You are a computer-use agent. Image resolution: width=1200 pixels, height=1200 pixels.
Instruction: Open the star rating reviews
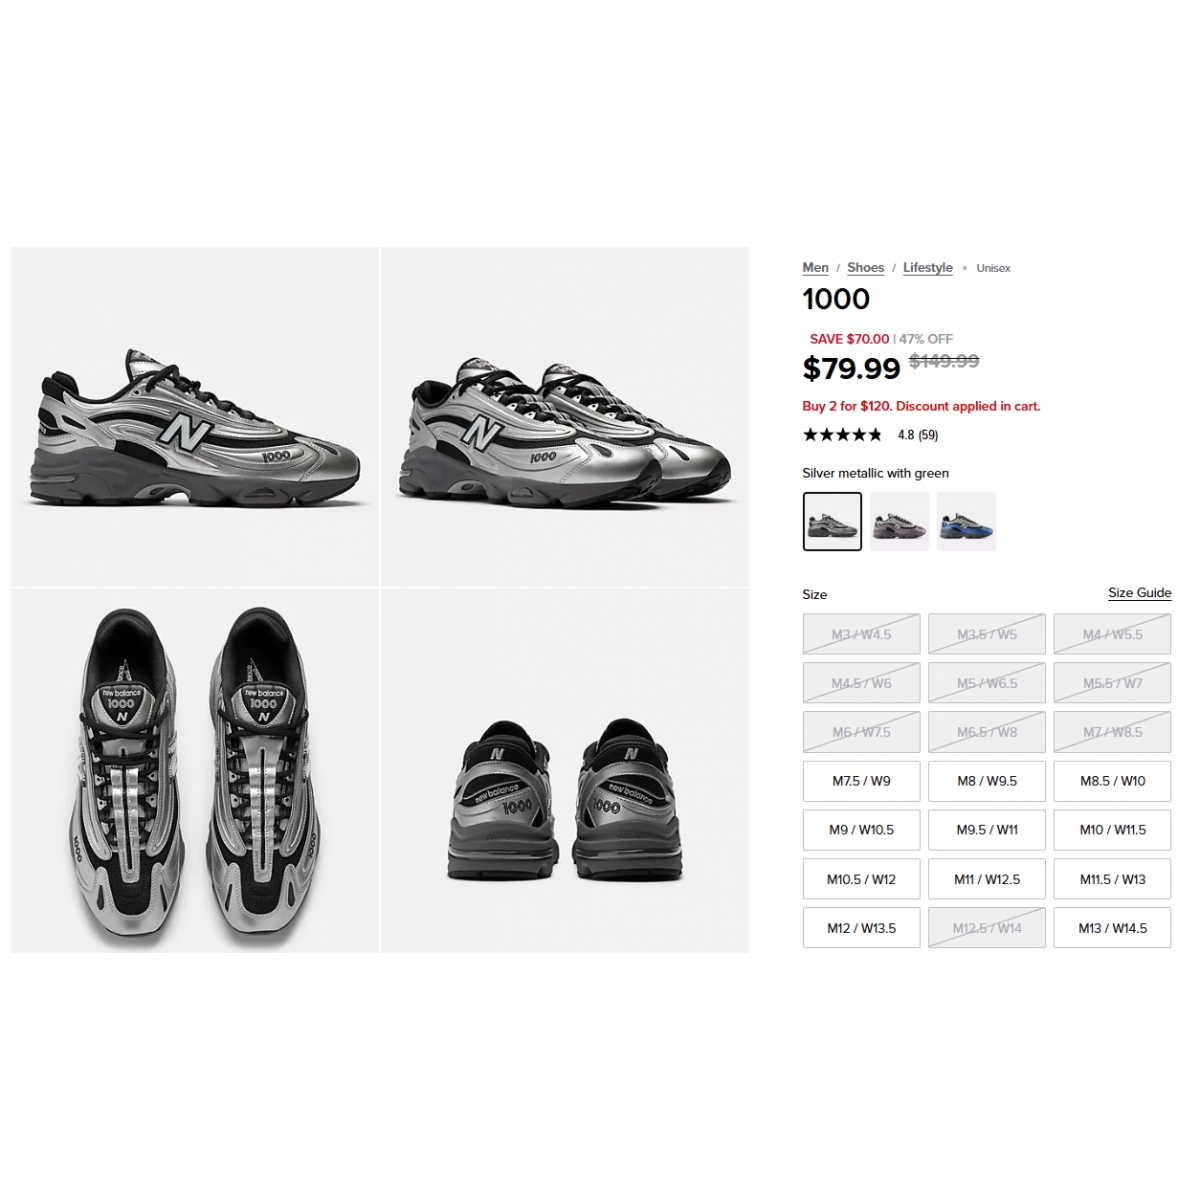[870, 435]
